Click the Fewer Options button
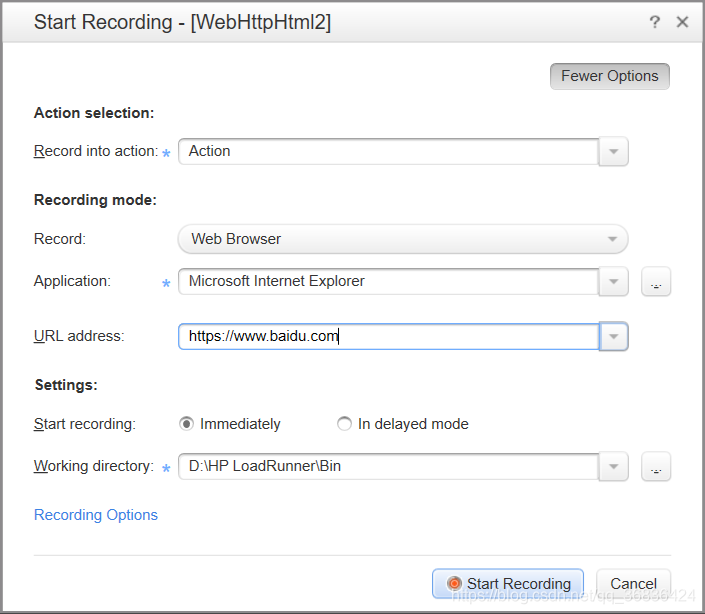Image resolution: width=705 pixels, height=614 pixels. pos(609,76)
